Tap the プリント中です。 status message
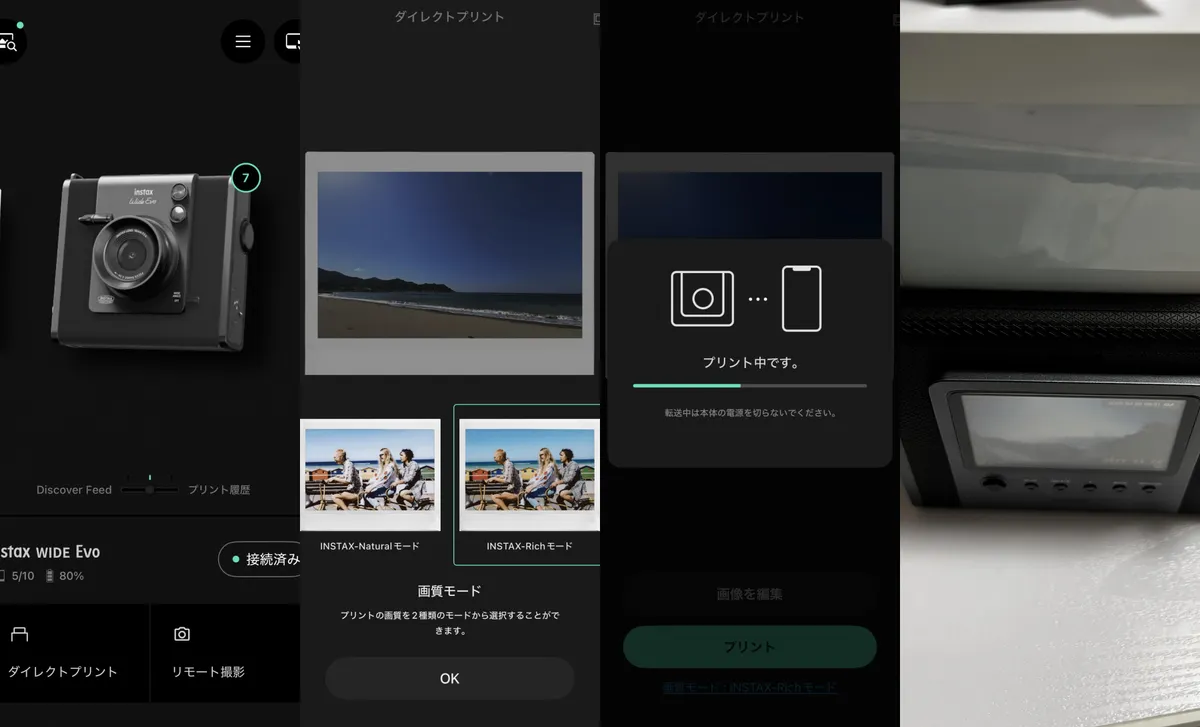The width and height of the screenshot is (1200, 727). tap(750, 363)
